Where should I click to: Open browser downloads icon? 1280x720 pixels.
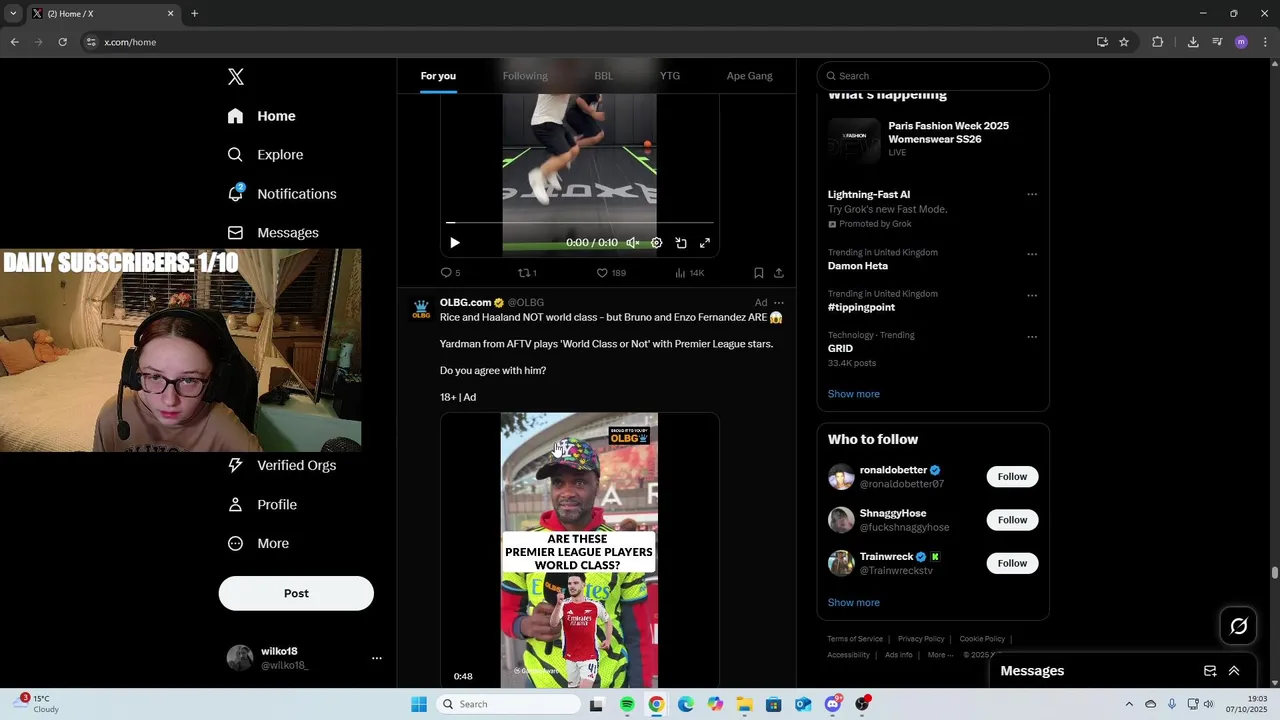click(1193, 42)
